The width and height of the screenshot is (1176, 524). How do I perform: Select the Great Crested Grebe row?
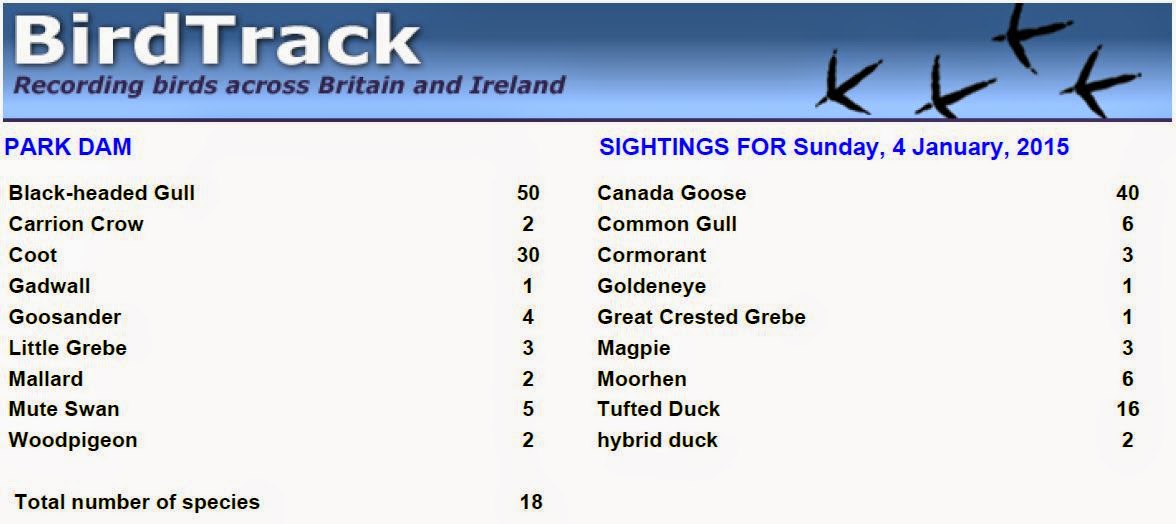pyautogui.click(x=868, y=316)
